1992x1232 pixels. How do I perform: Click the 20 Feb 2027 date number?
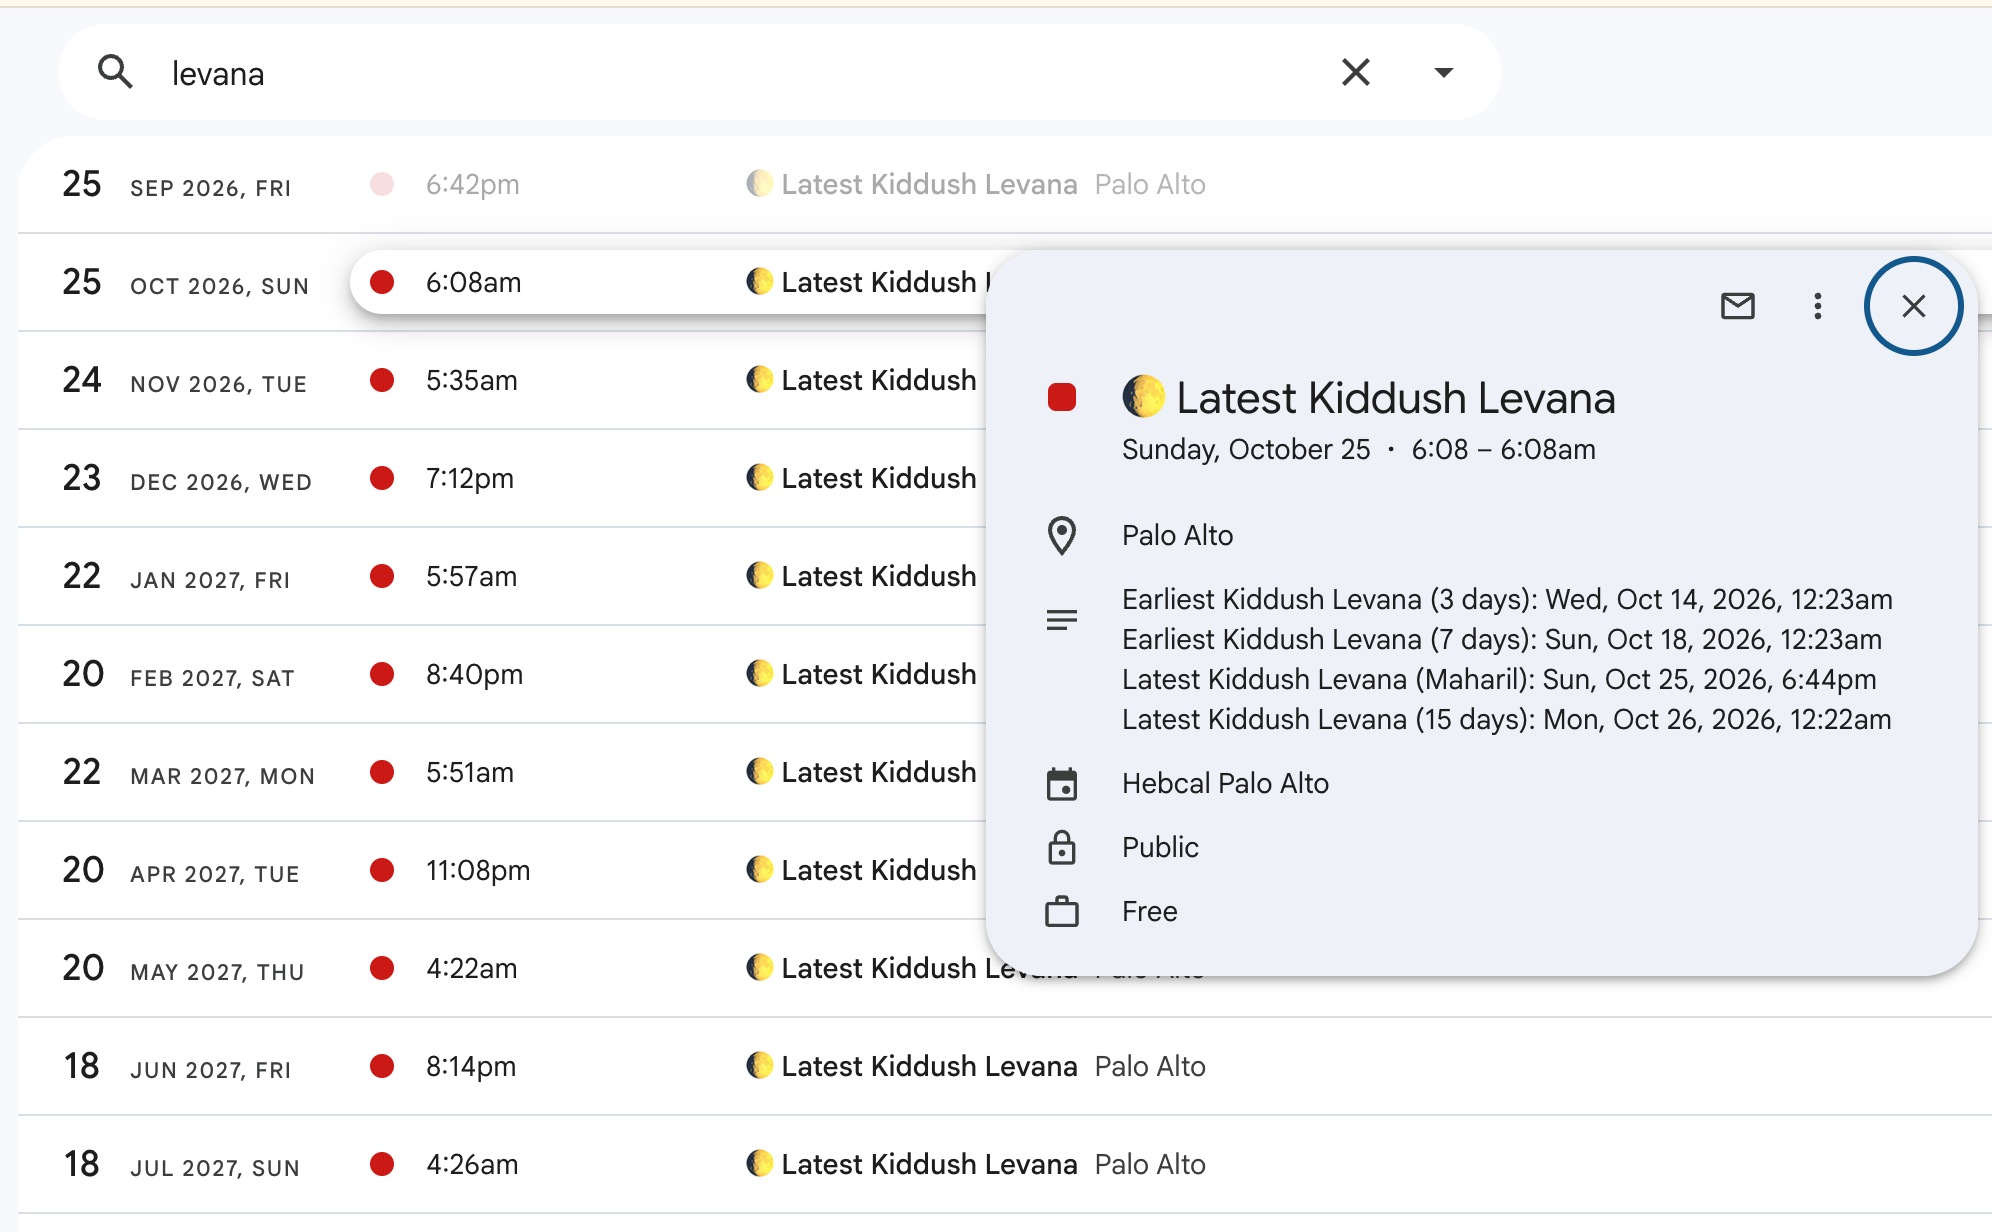point(83,674)
